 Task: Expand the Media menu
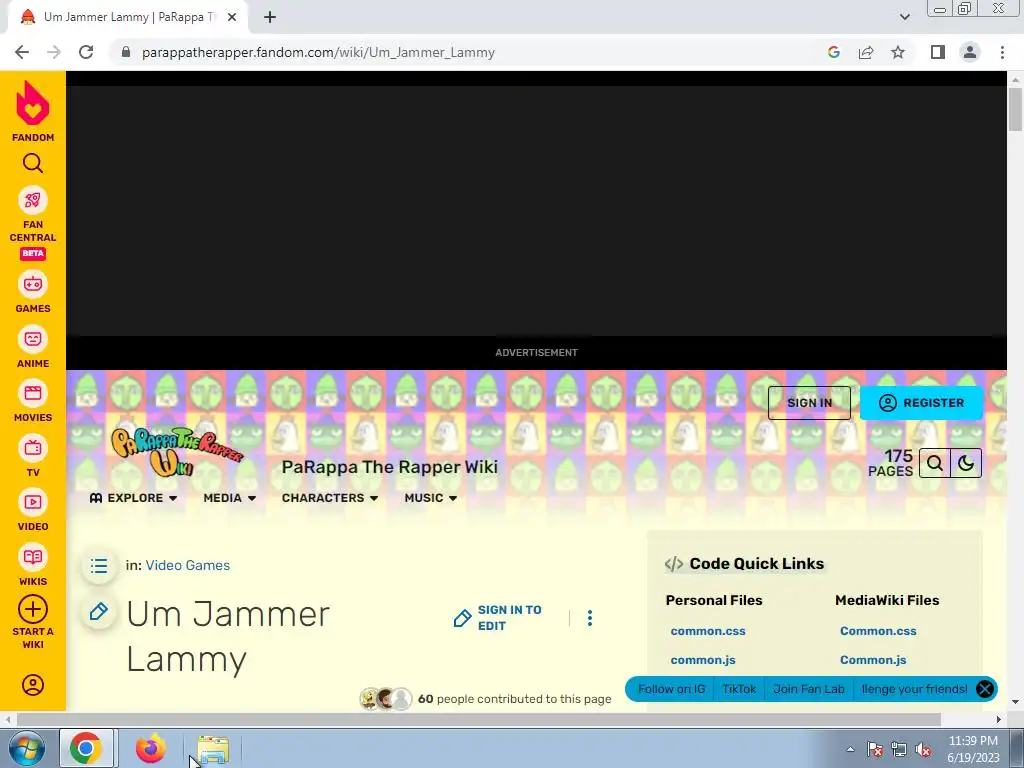pyautogui.click(x=229, y=498)
